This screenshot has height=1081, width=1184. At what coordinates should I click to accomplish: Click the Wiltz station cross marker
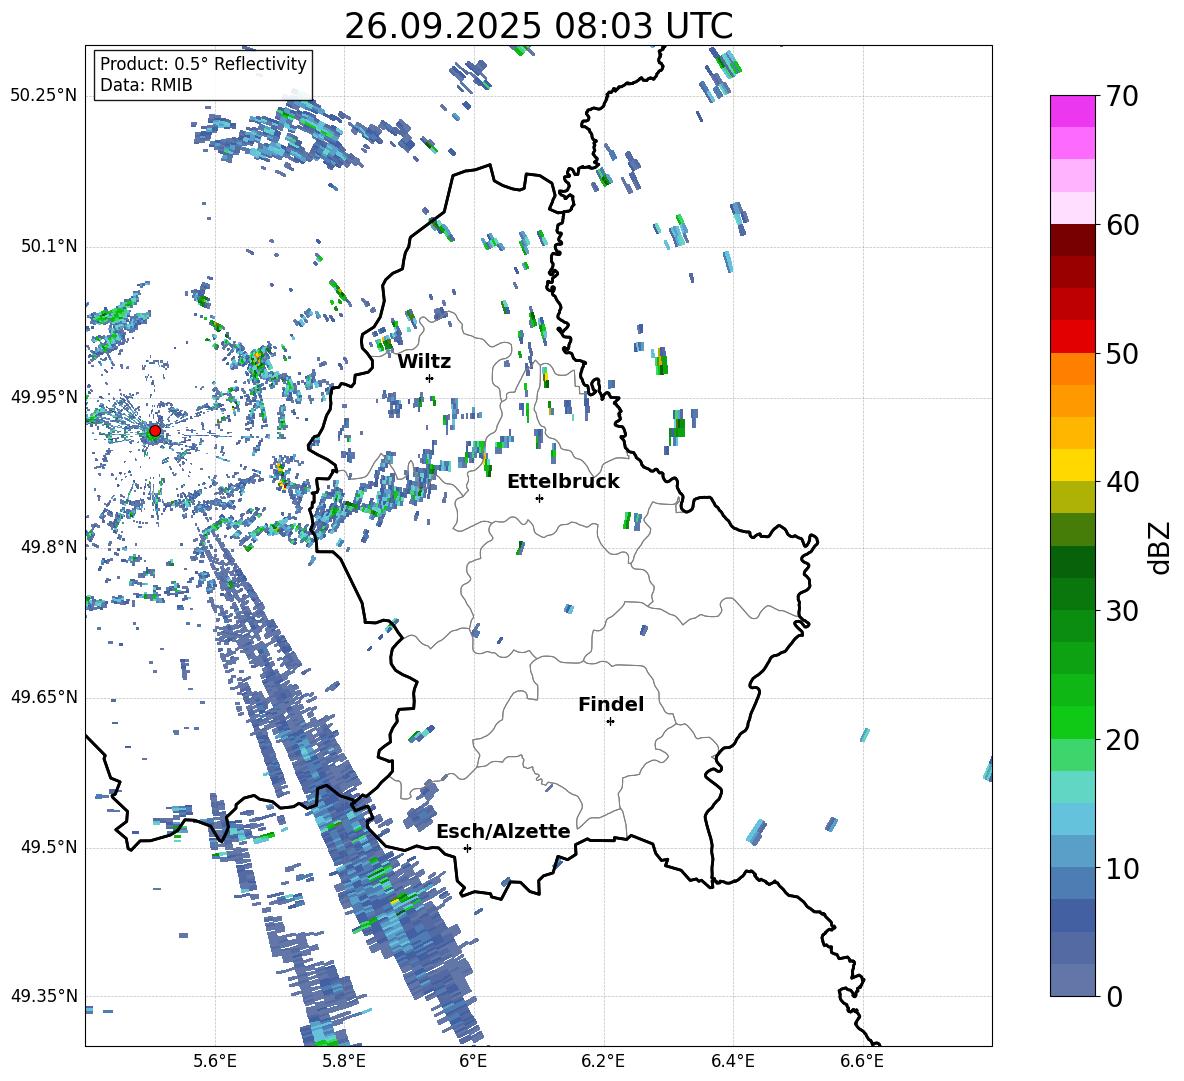coord(430,378)
